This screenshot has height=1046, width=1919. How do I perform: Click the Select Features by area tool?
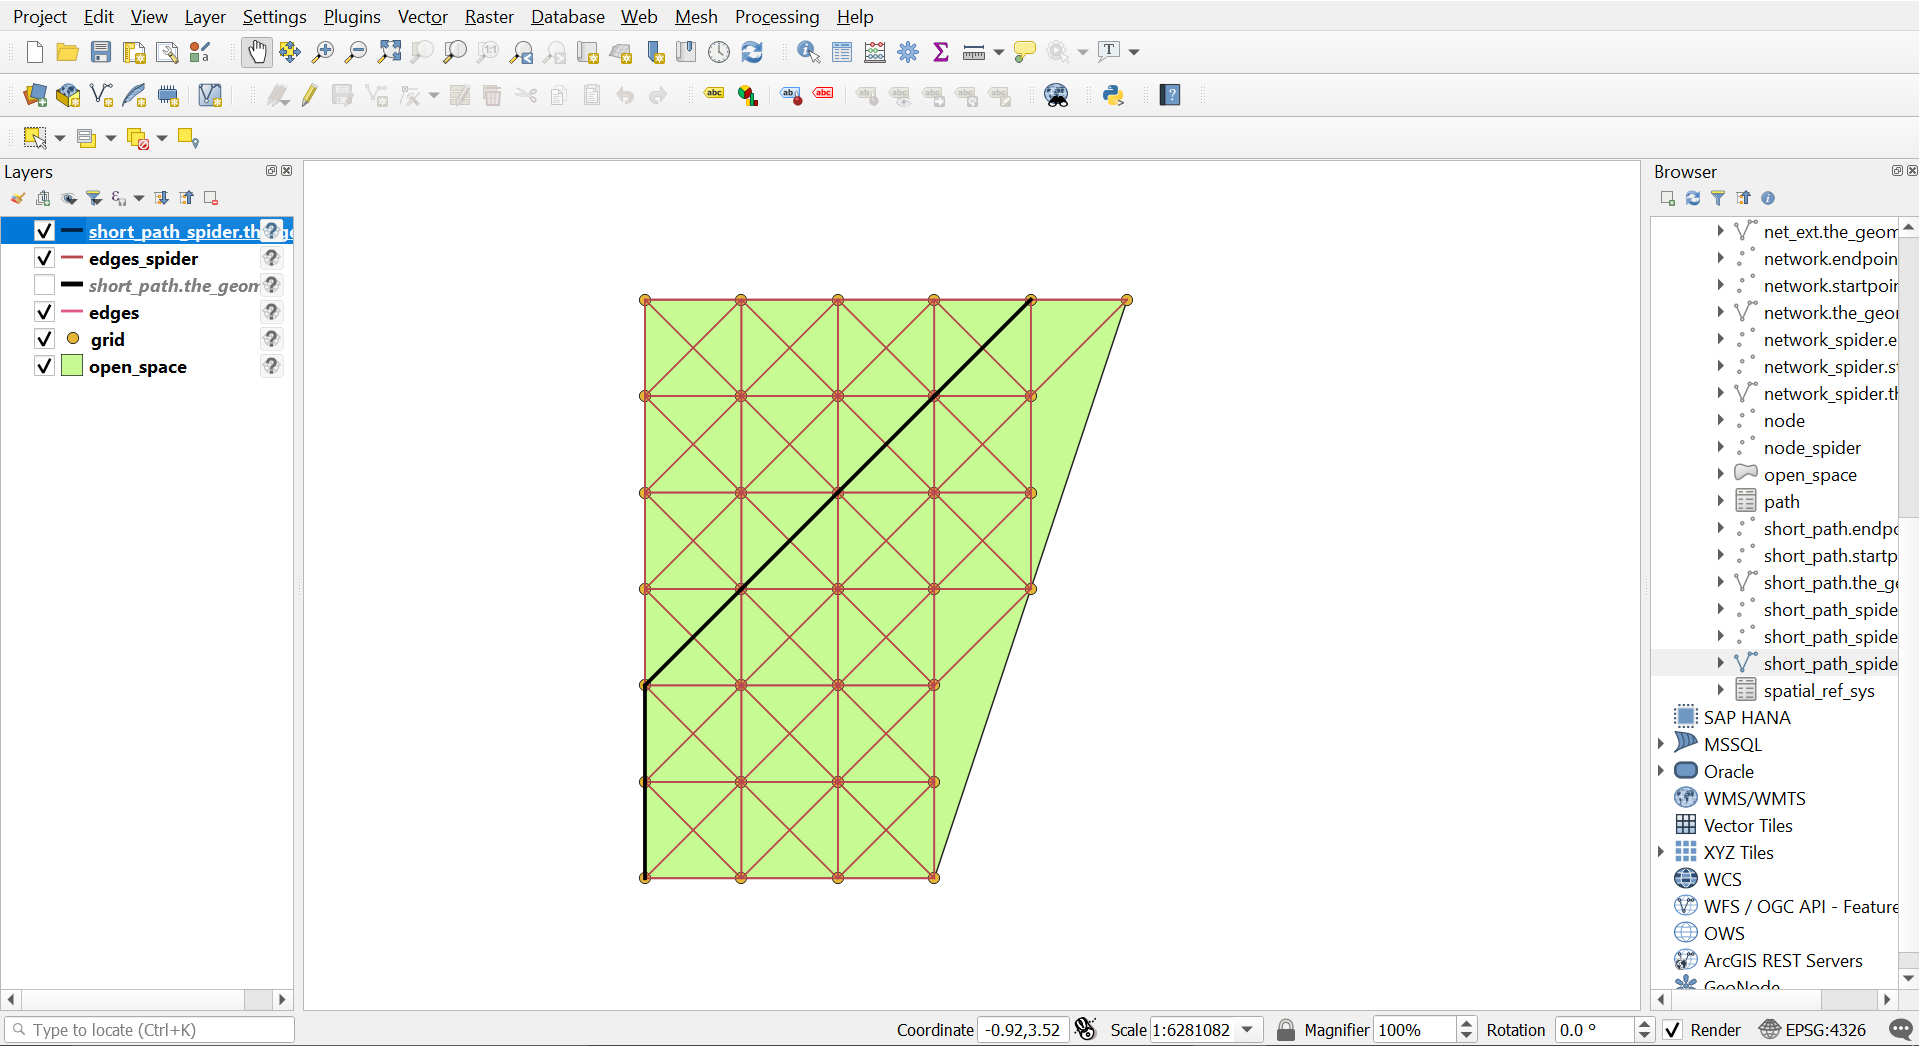[x=35, y=138]
